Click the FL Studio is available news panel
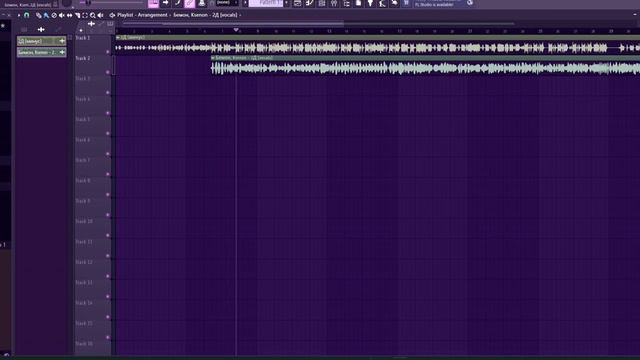640x360 pixels. [x=438, y=4]
